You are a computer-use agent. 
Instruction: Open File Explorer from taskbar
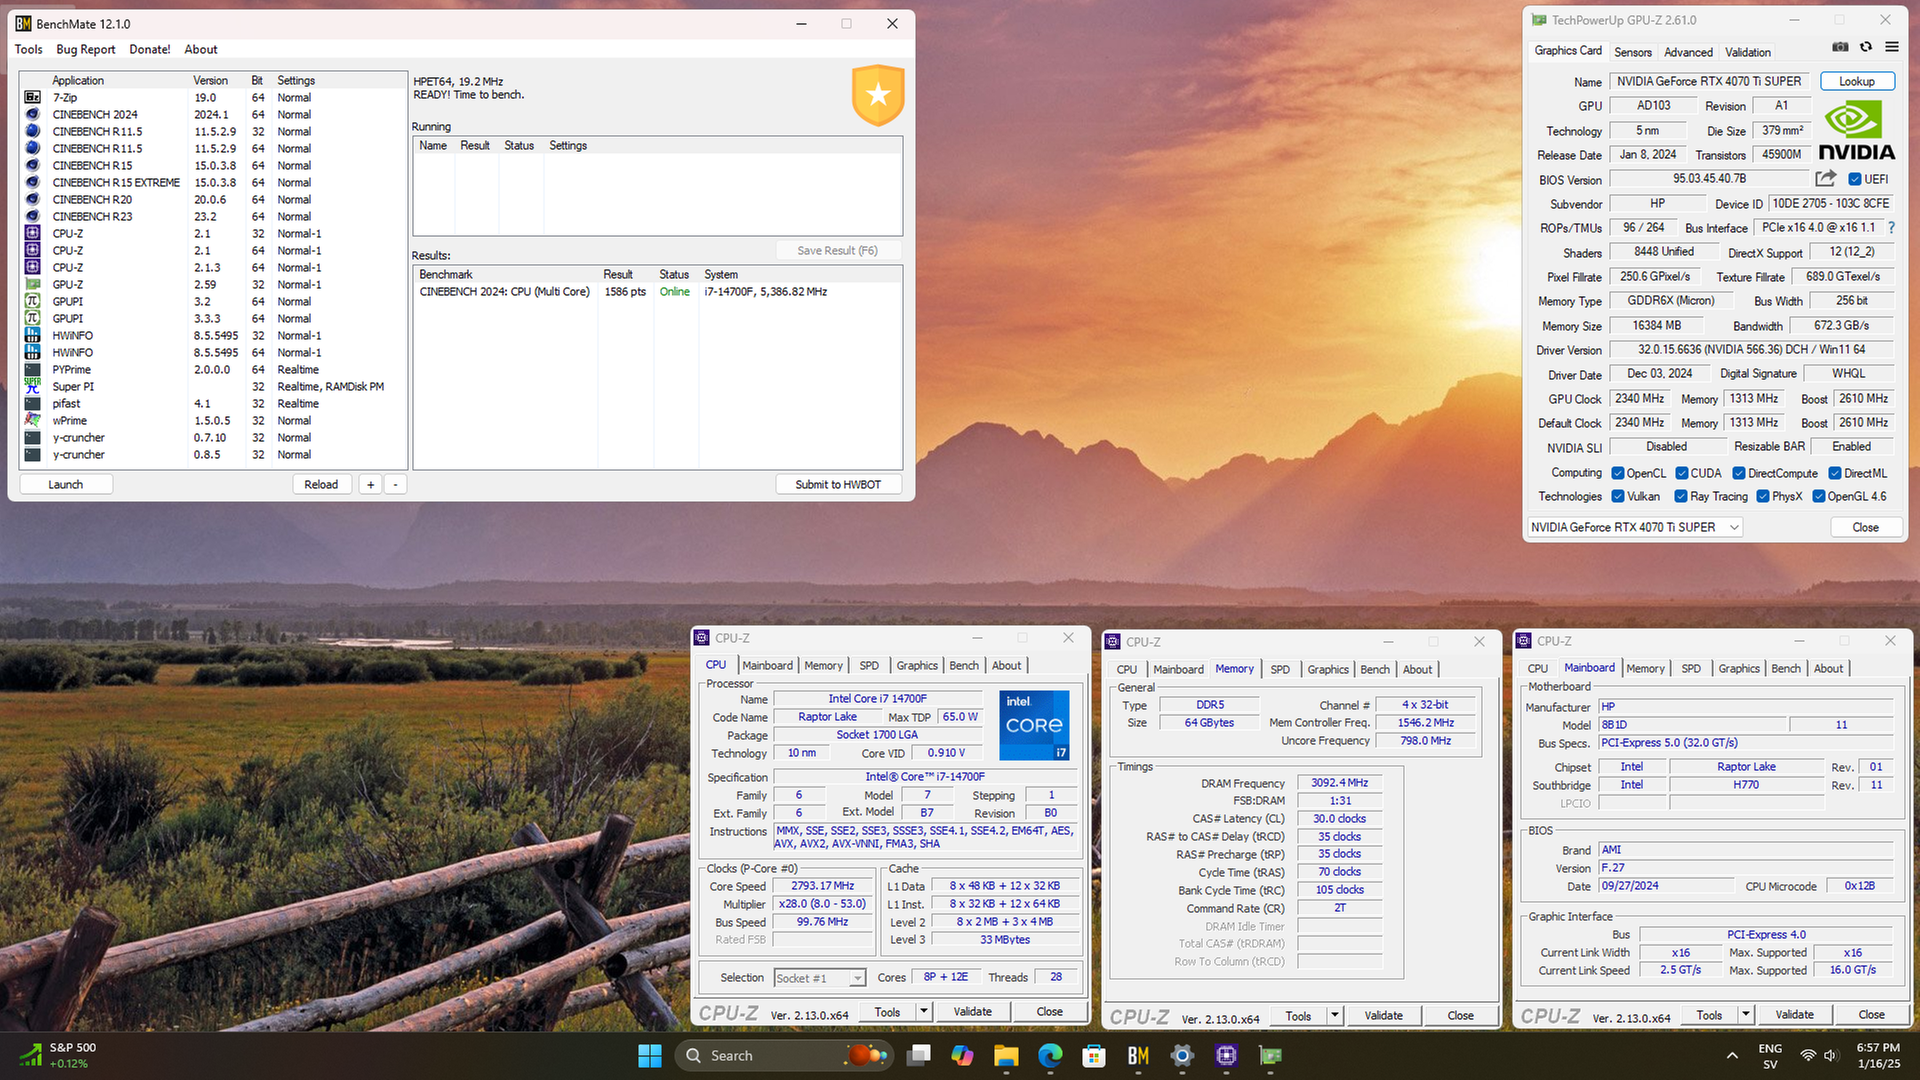(1006, 1055)
